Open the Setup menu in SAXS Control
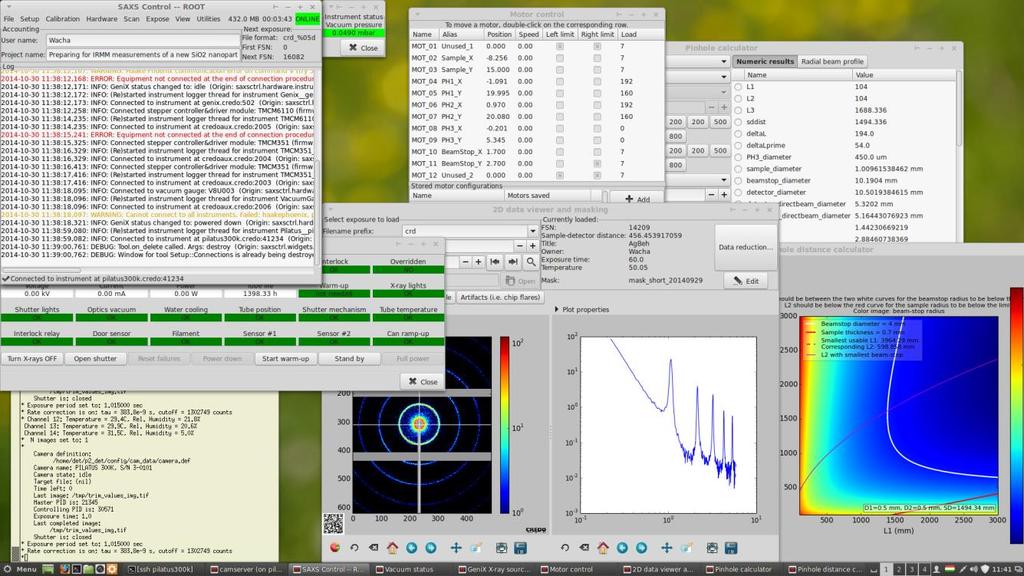 click(29, 19)
